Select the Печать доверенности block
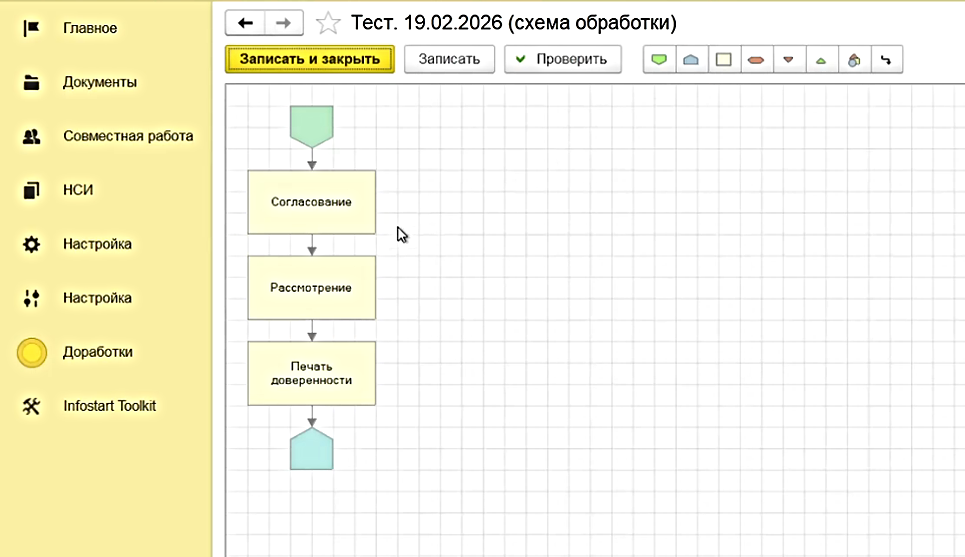The width and height of the screenshot is (965, 557). pos(311,373)
